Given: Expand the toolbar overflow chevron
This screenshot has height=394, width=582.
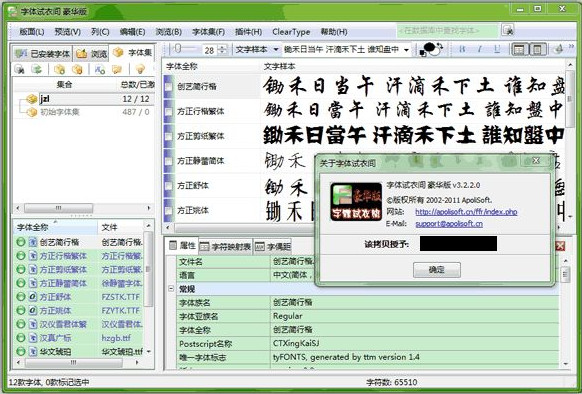Looking at the screenshot, I should click(571, 46).
